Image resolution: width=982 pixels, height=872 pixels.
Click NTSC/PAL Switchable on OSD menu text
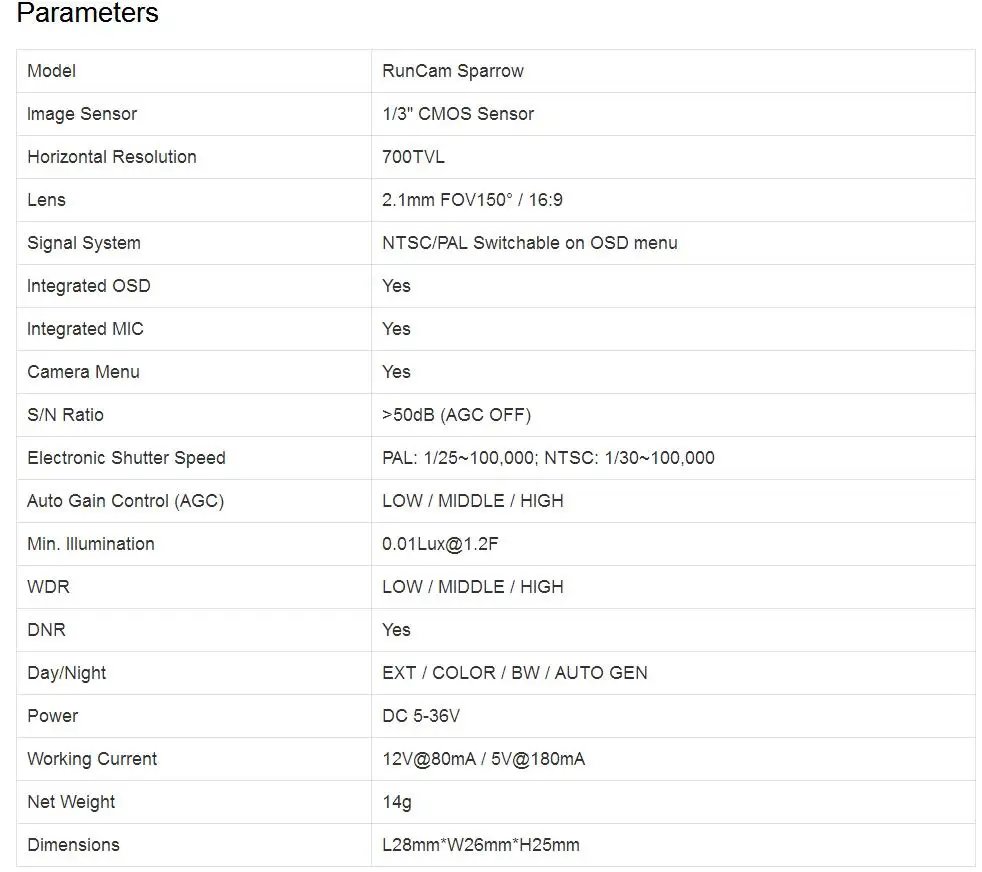click(530, 243)
